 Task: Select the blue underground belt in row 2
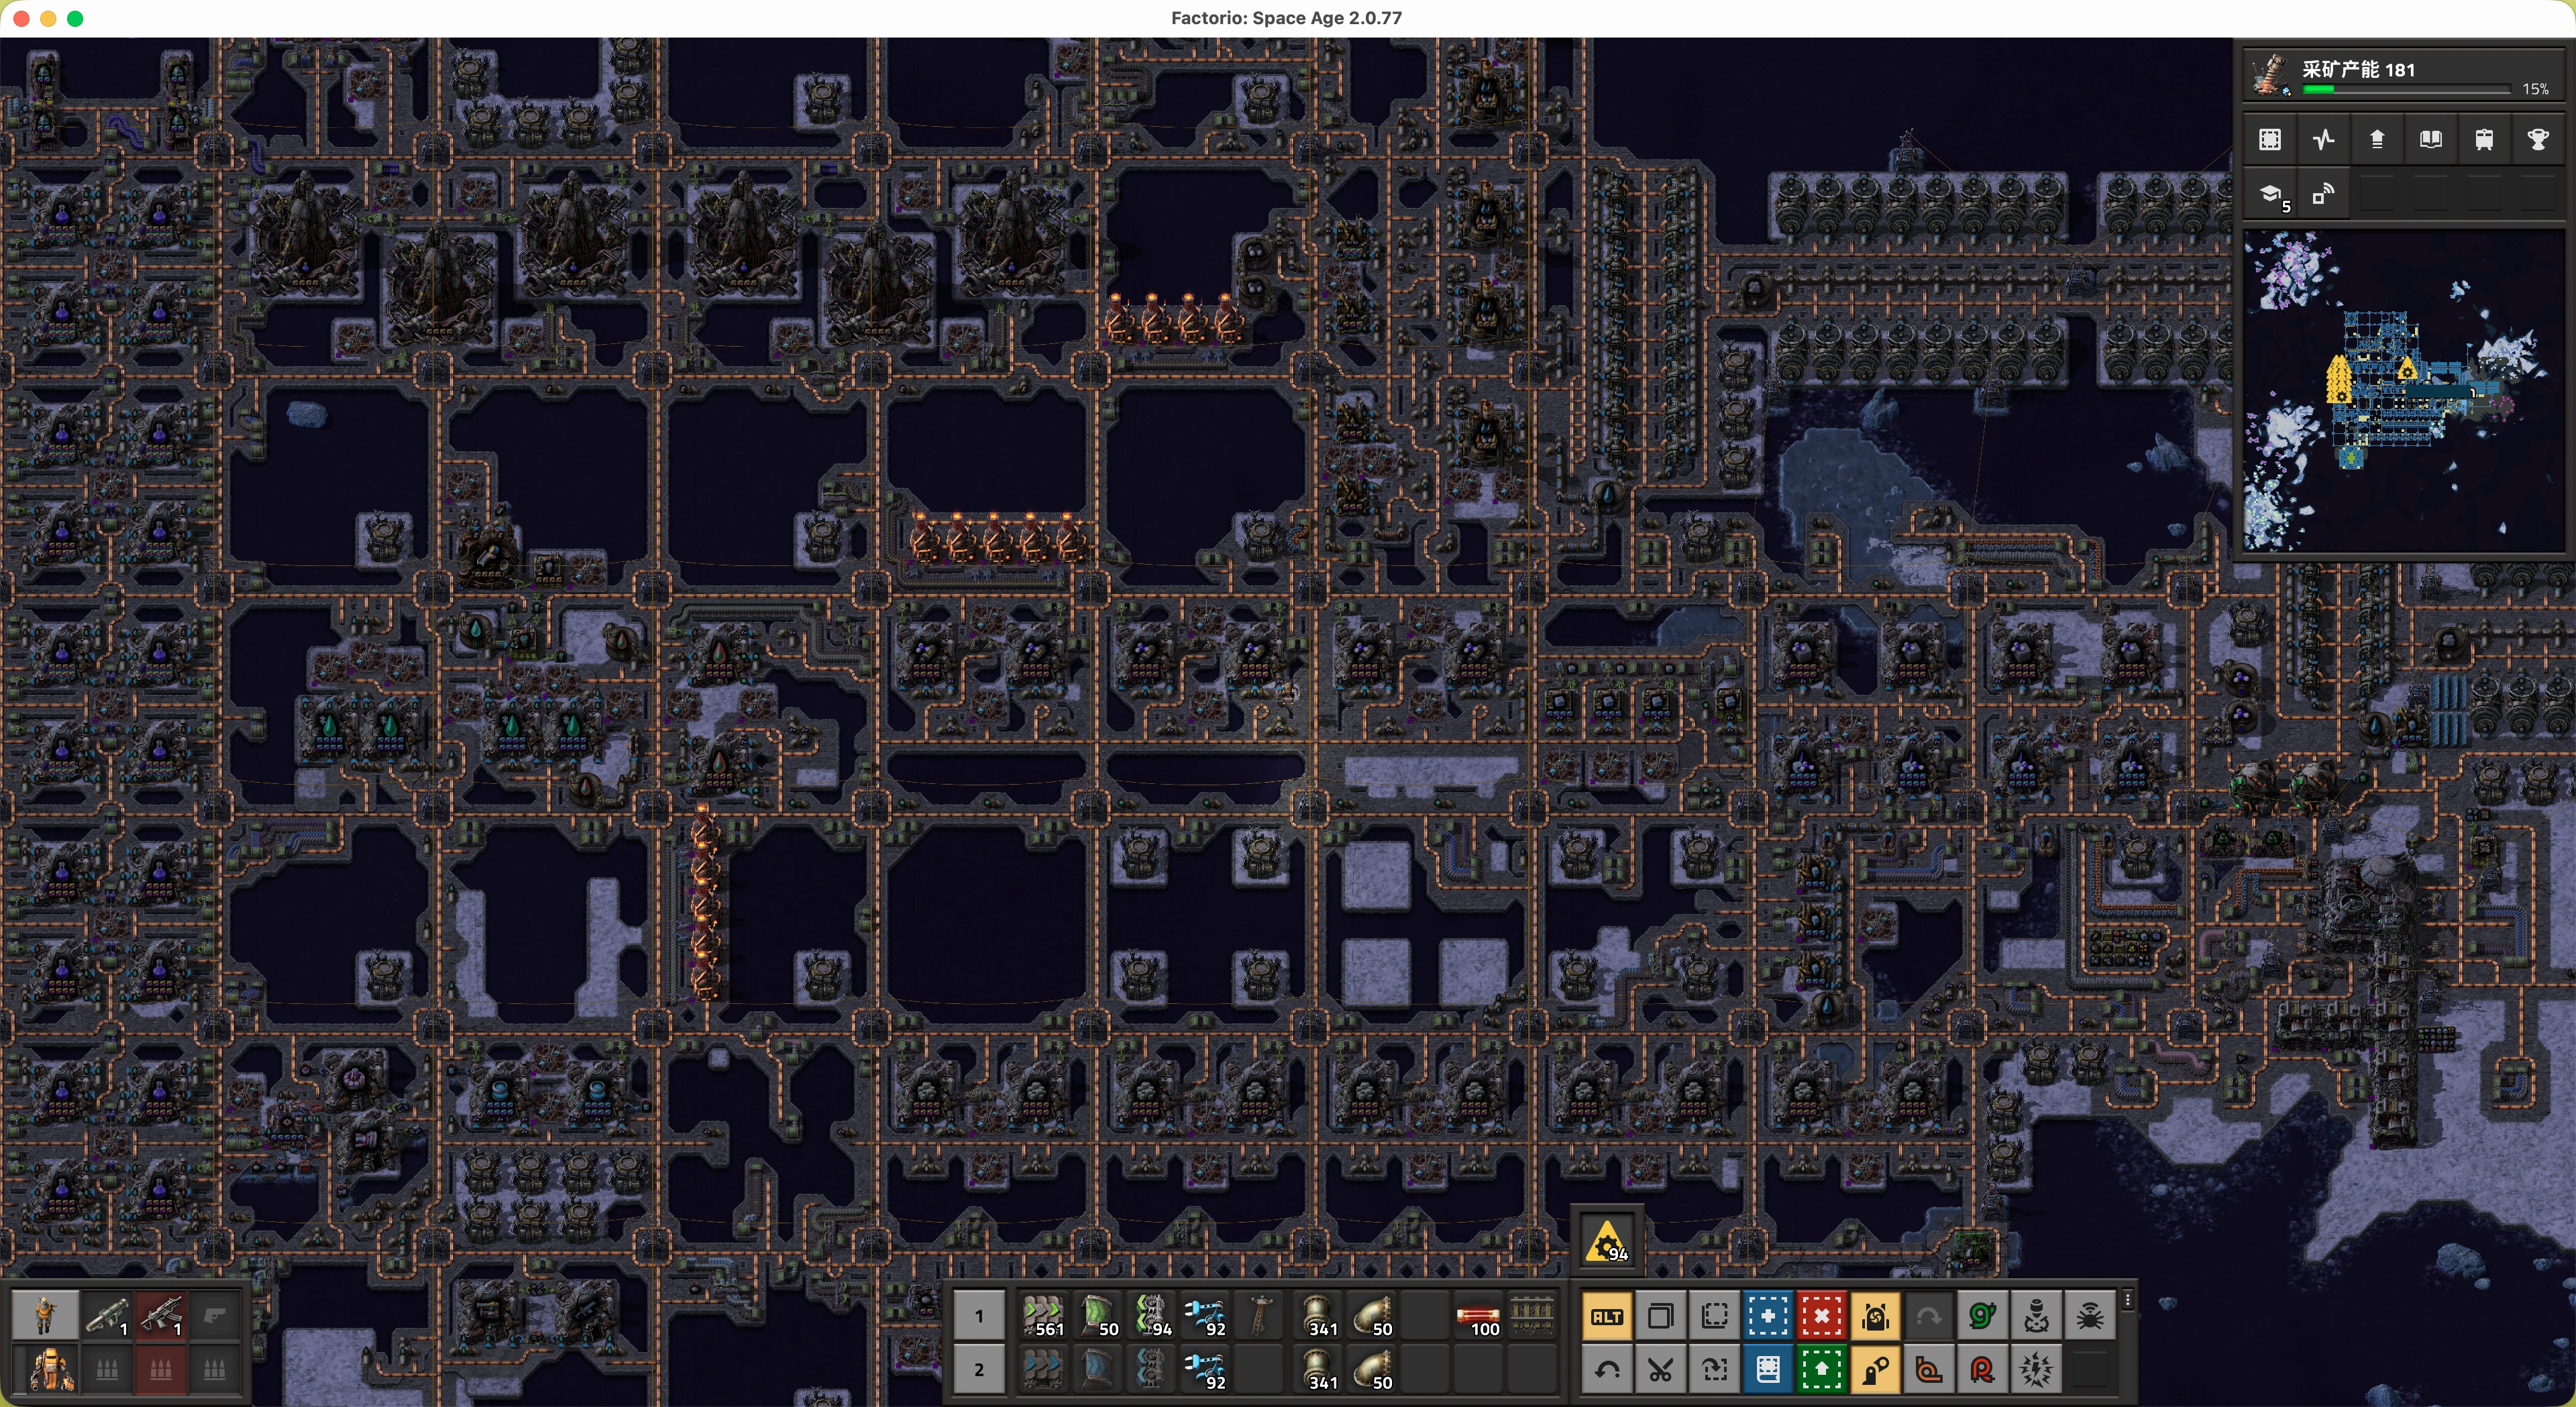click(x=1097, y=1370)
